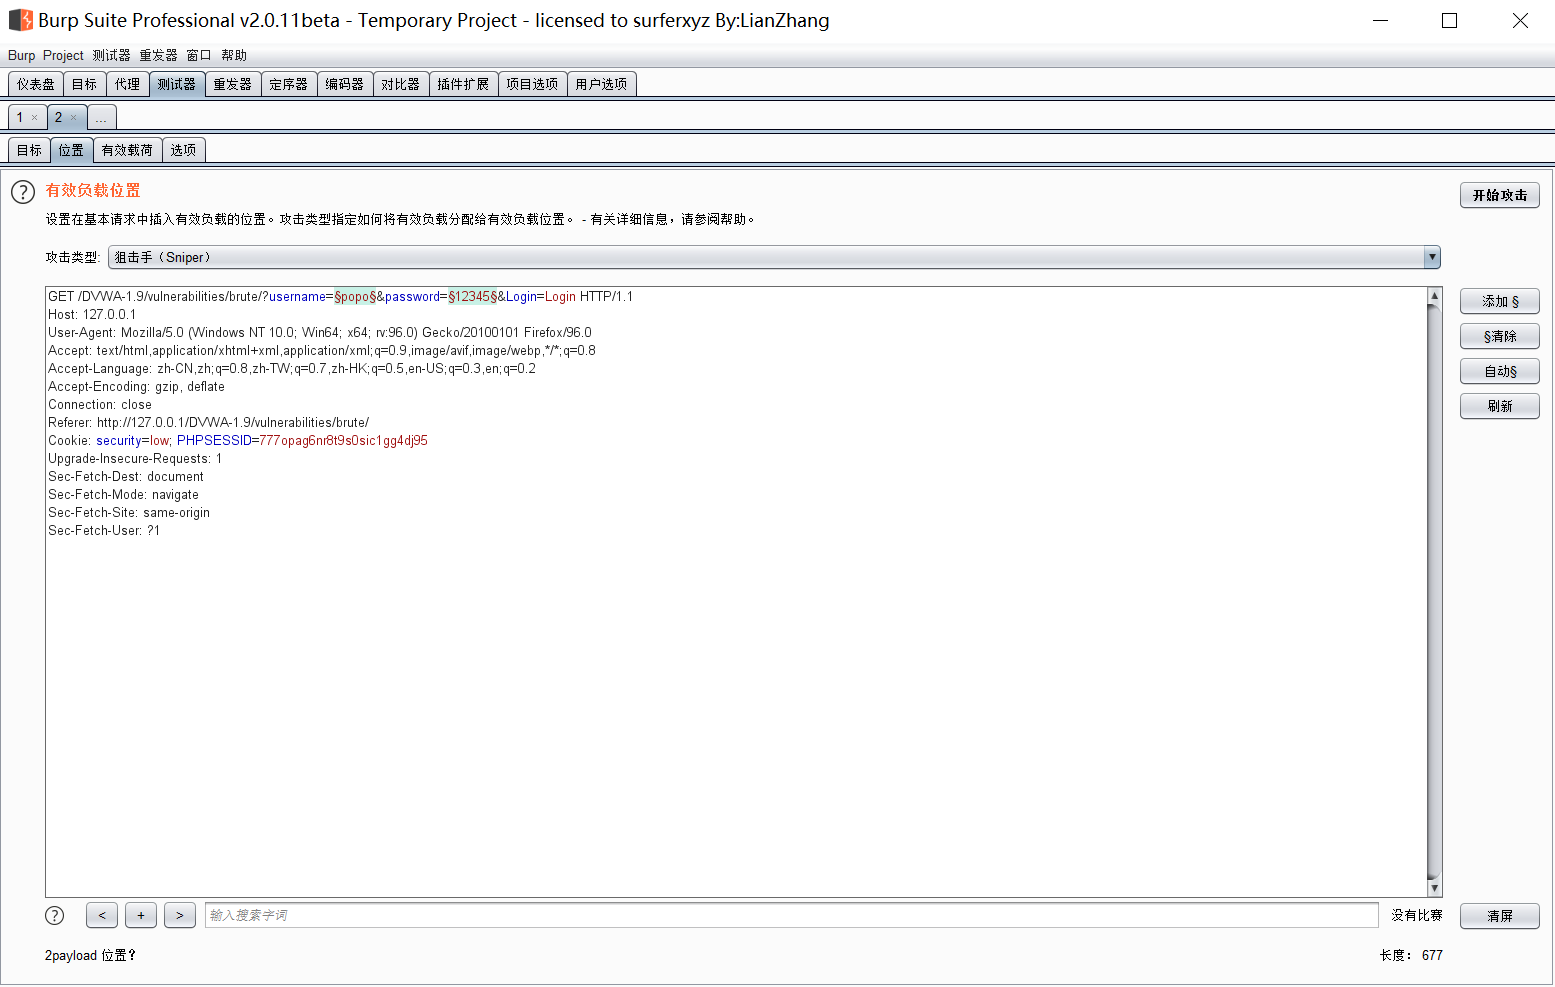The height and width of the screenshot is (987, 1555).
Task: Close Intruder tab 1 via its x
Action: 34,118
